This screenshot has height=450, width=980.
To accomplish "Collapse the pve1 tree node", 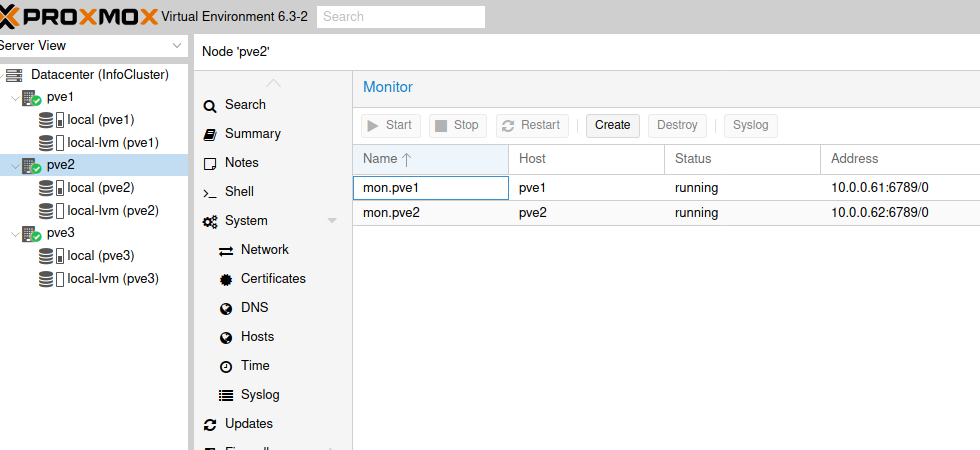I will (16, 98).
